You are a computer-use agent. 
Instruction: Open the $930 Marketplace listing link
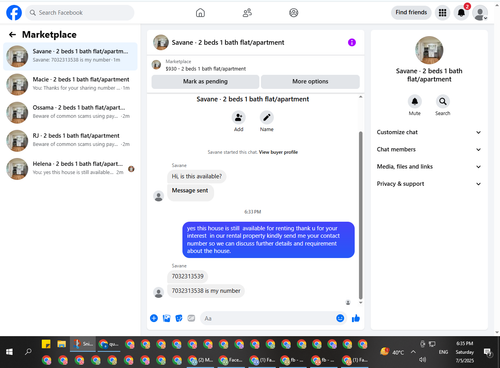(x=206, y=69)
